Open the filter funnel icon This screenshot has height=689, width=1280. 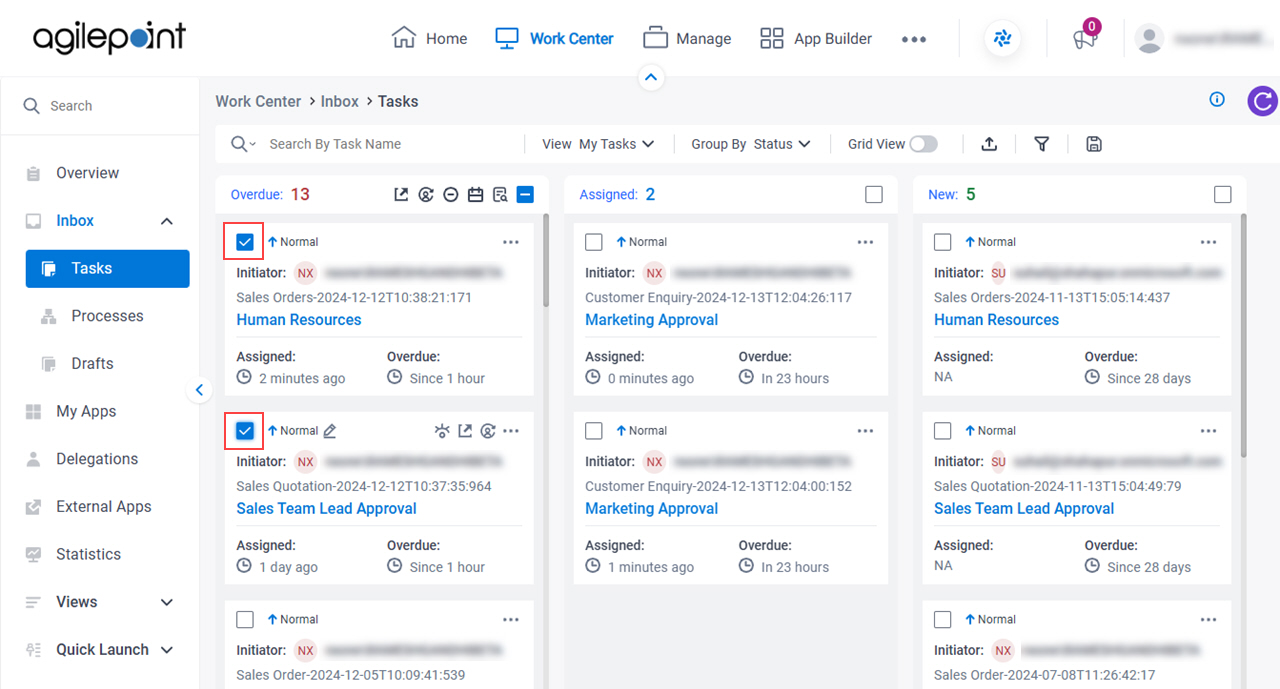point(1042,144)
